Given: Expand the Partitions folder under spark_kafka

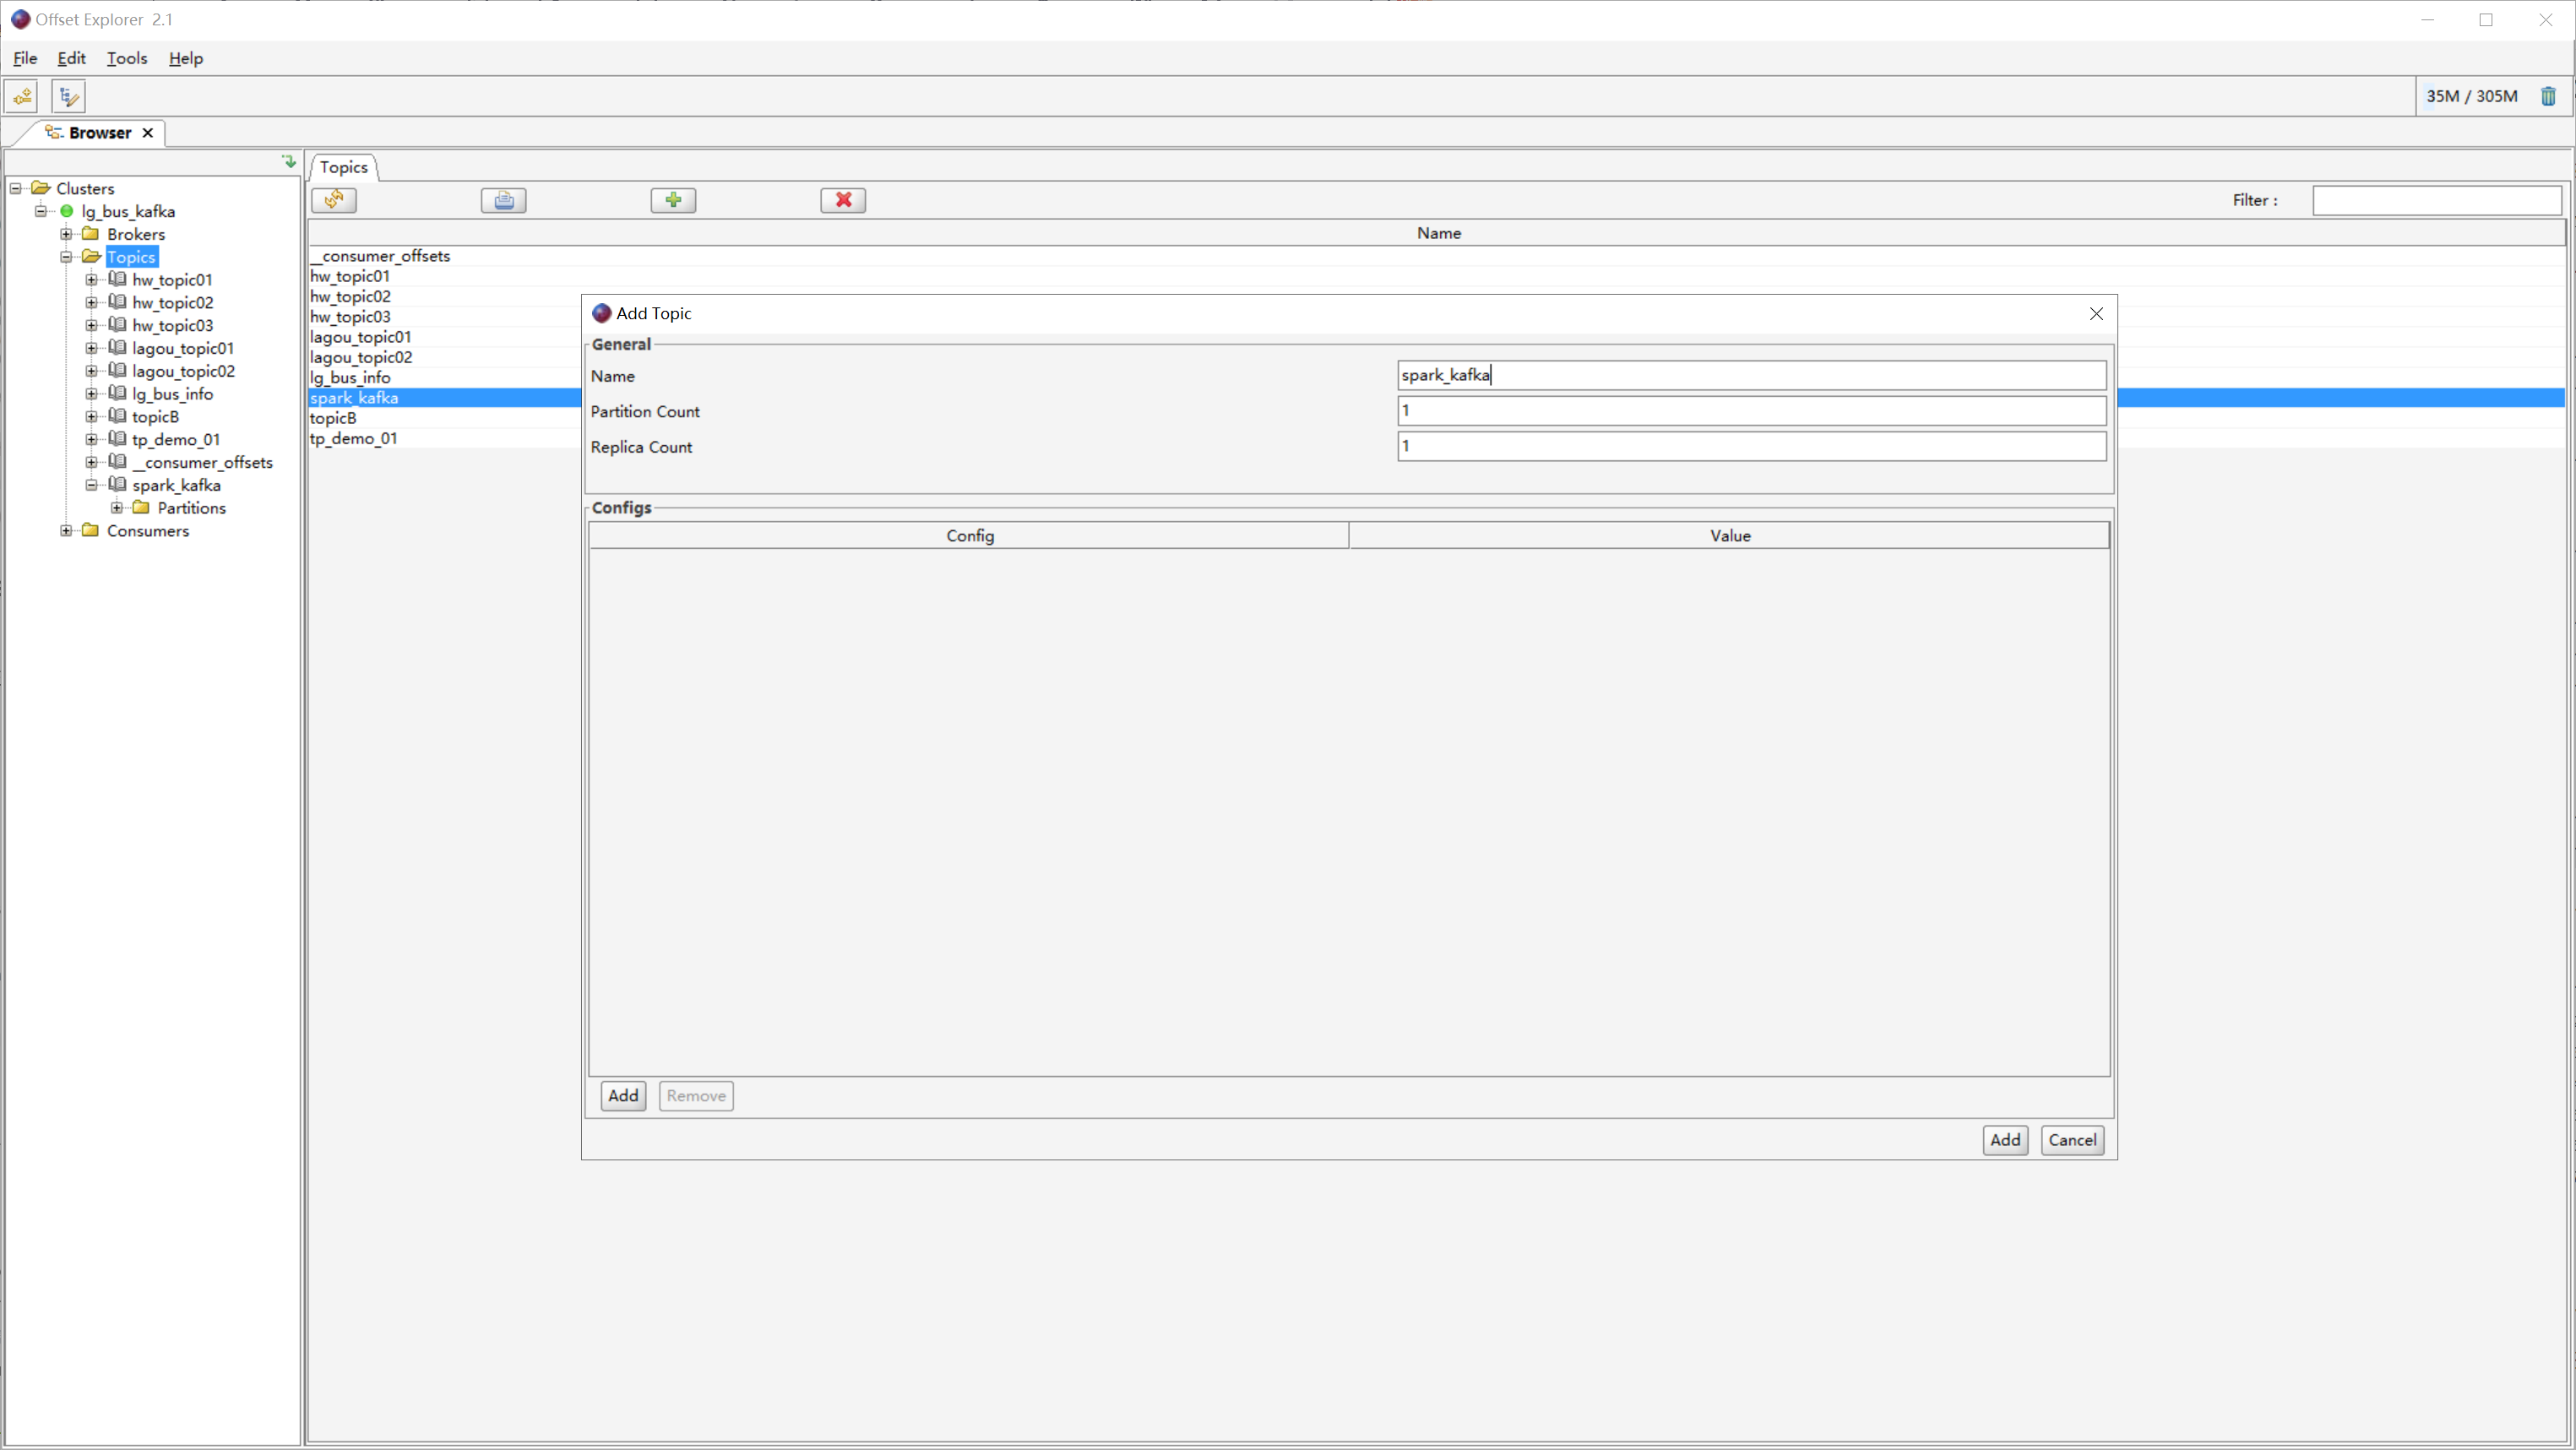Looking at the screenshot, I should tap(116, 508).
